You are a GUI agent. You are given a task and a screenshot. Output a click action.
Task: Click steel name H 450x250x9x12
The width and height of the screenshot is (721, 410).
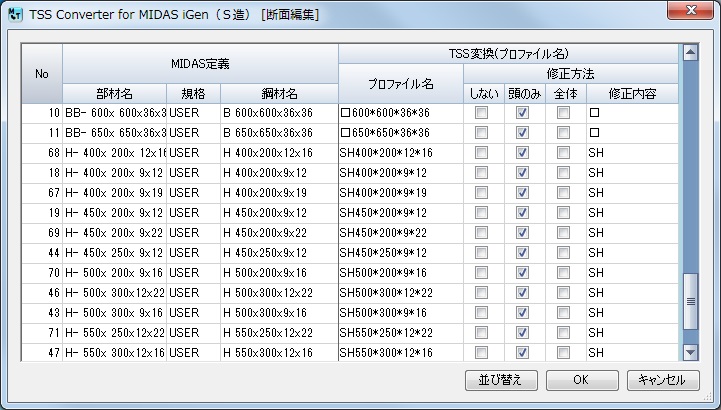click(x=280, y=253)
